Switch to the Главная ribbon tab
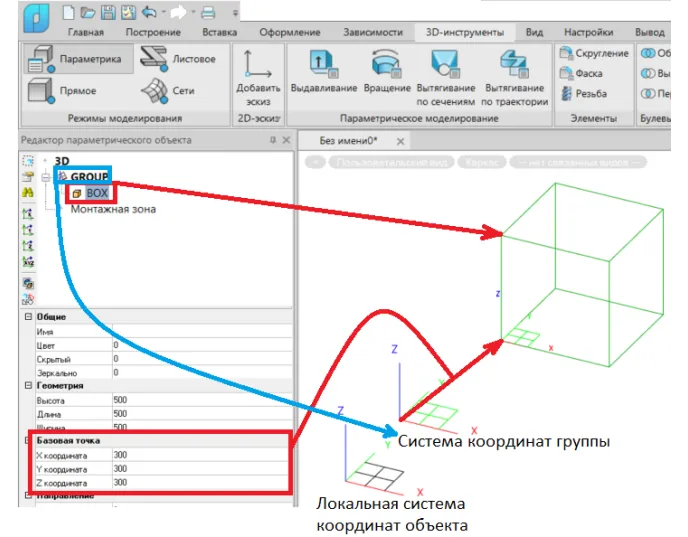Screen dimensions: 688x537 click(x=86, y=32)
